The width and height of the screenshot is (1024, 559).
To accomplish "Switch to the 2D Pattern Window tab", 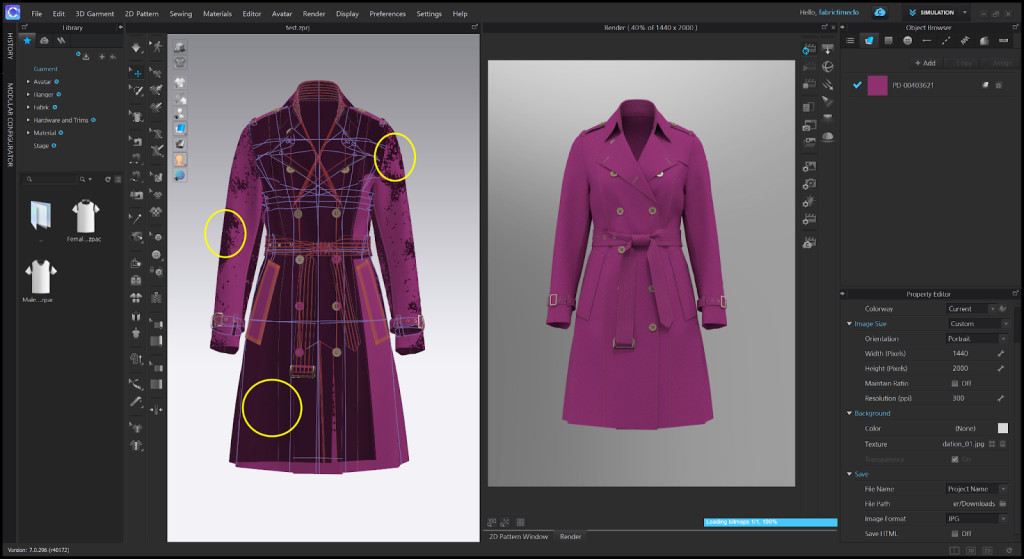I will [x=516, y=537].
